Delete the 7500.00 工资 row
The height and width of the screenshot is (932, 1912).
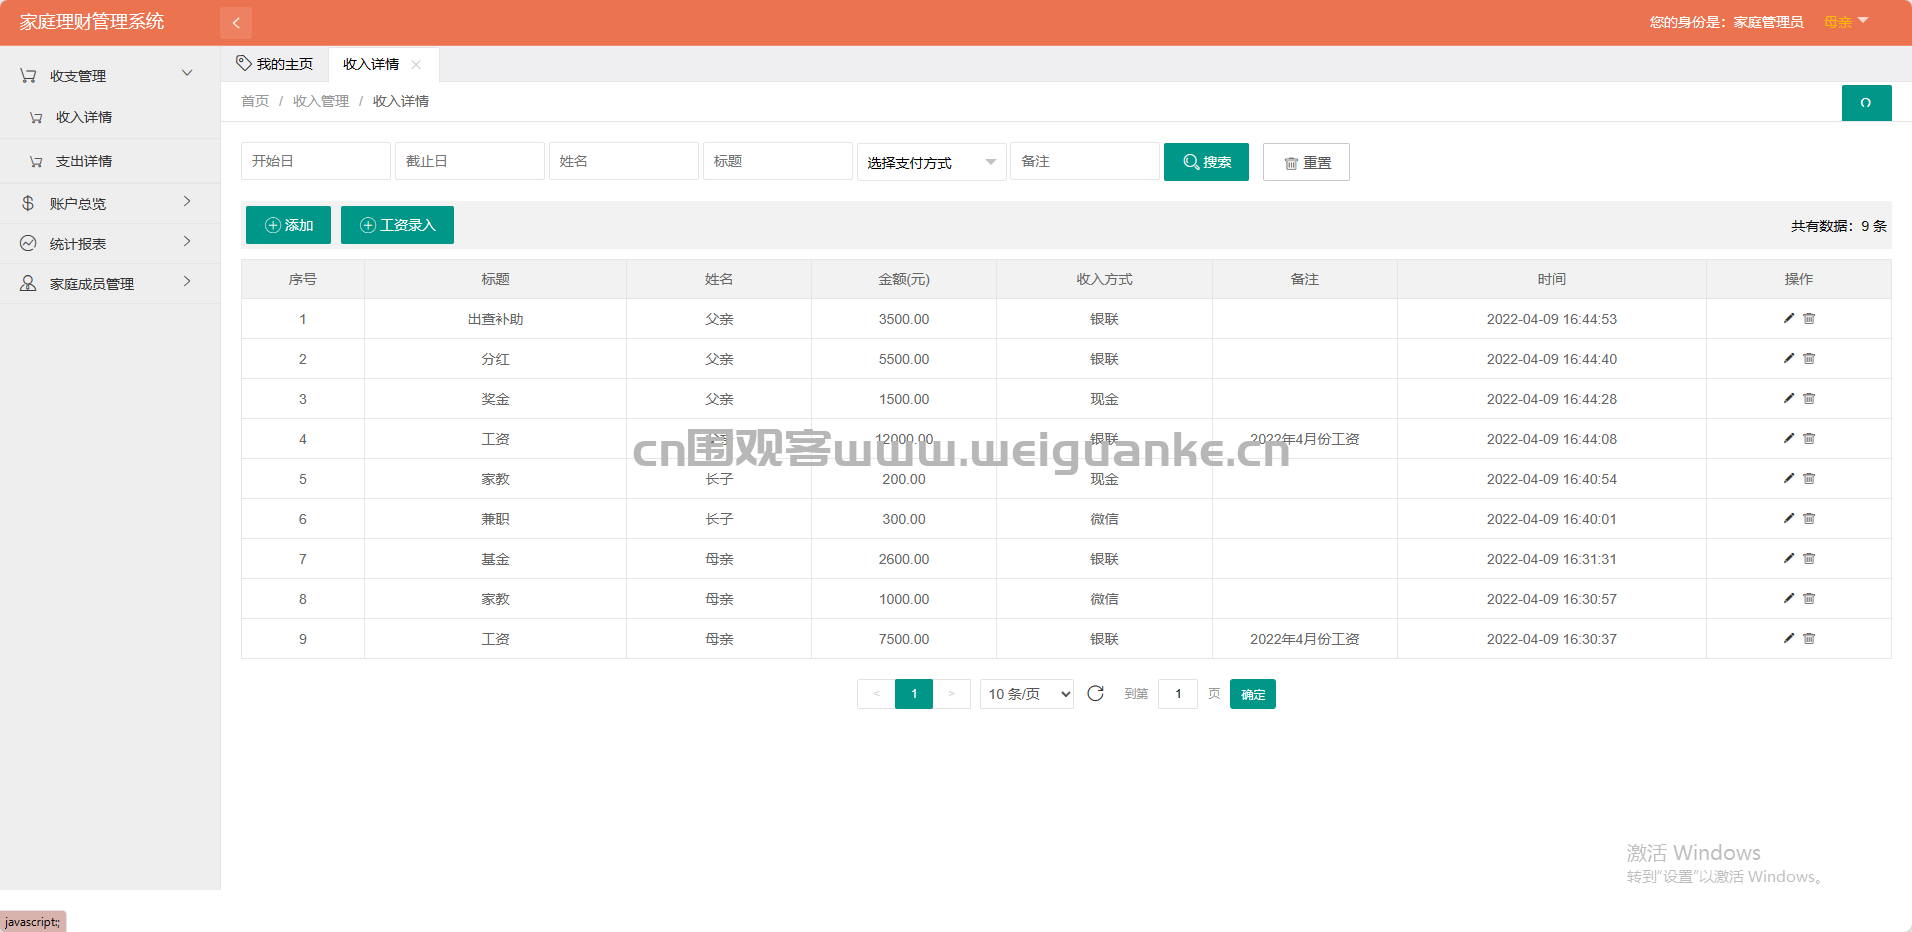point(1809,638)
